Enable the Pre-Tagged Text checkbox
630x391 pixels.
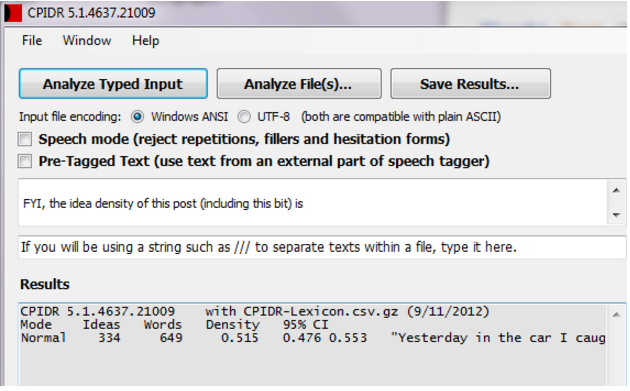click(x=25, y=161)
